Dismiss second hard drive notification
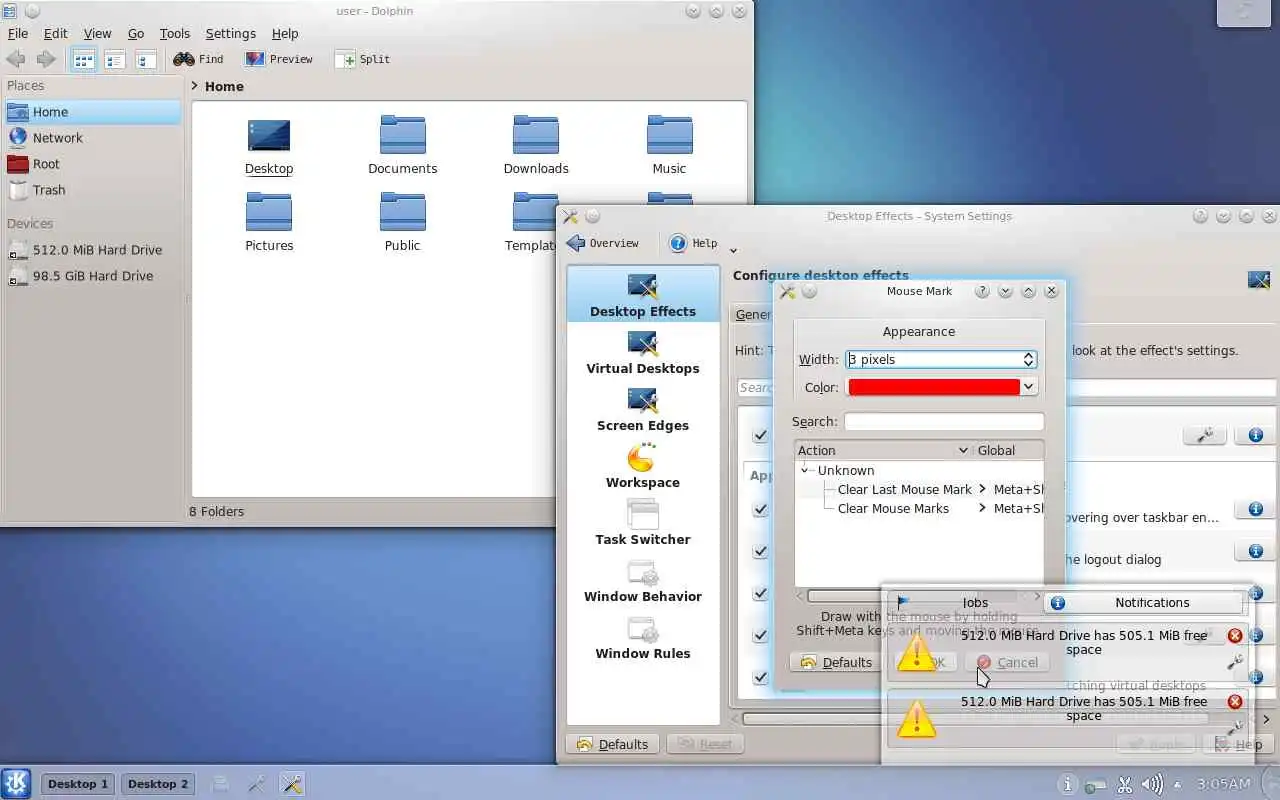1280x800 pixels. 1235,702
